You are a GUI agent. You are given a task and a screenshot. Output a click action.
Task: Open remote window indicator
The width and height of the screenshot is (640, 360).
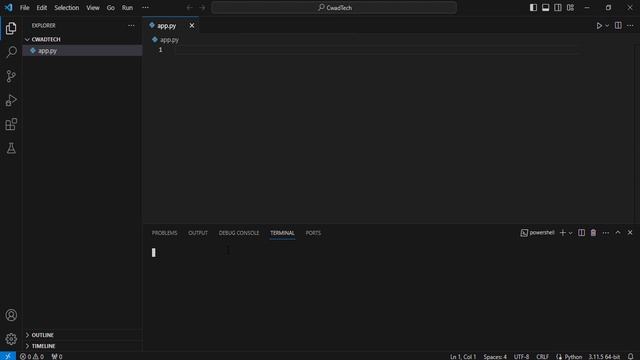pyautogui.click(x=8, y=356)
